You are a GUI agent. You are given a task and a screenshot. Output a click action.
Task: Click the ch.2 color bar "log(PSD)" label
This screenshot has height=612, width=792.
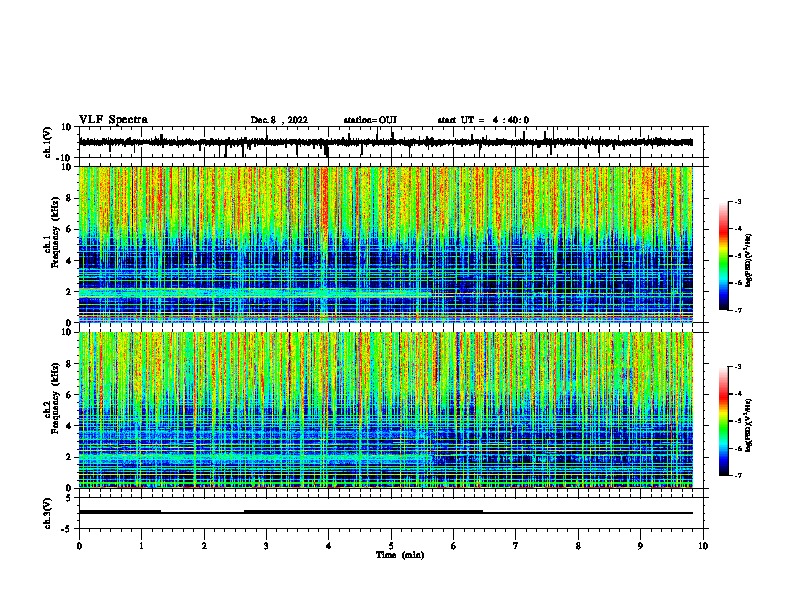[x=748, y=425]
